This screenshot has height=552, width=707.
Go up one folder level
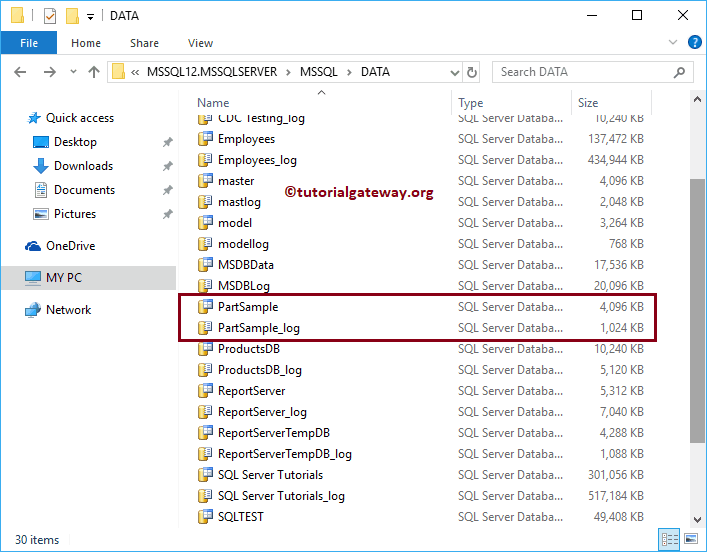coord(94,72)
